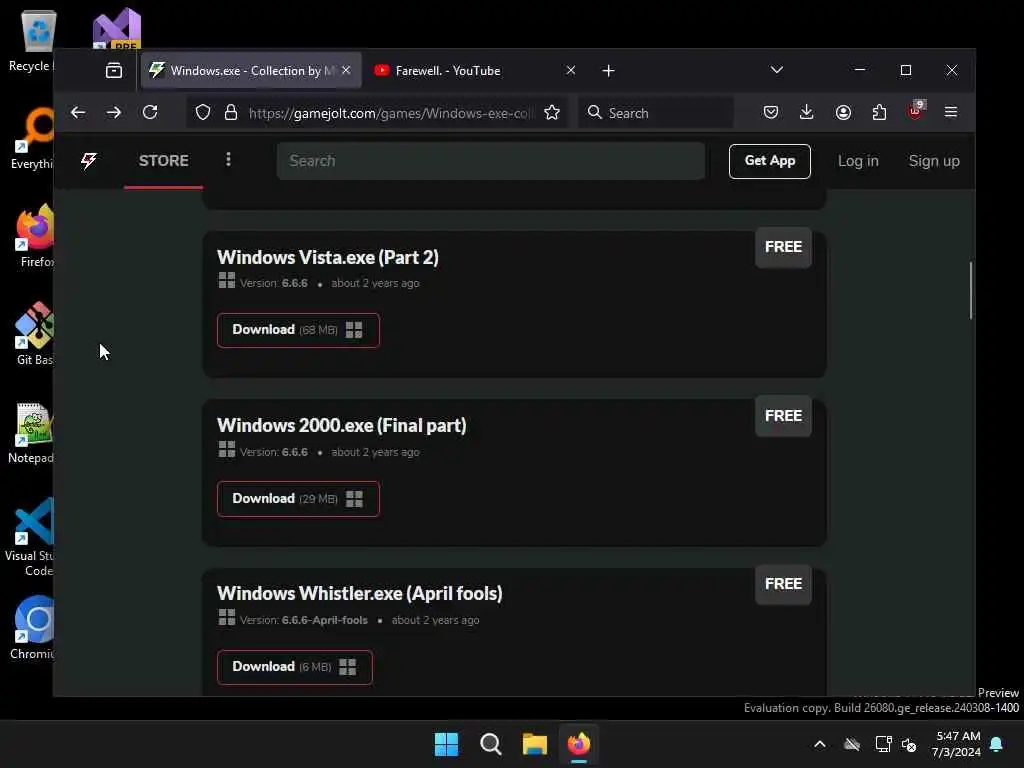This screenshot has width=1024, height=768.
Task: Close the Farewell YouTube tab
Action: pyautogui.click(x=571, y=70)
